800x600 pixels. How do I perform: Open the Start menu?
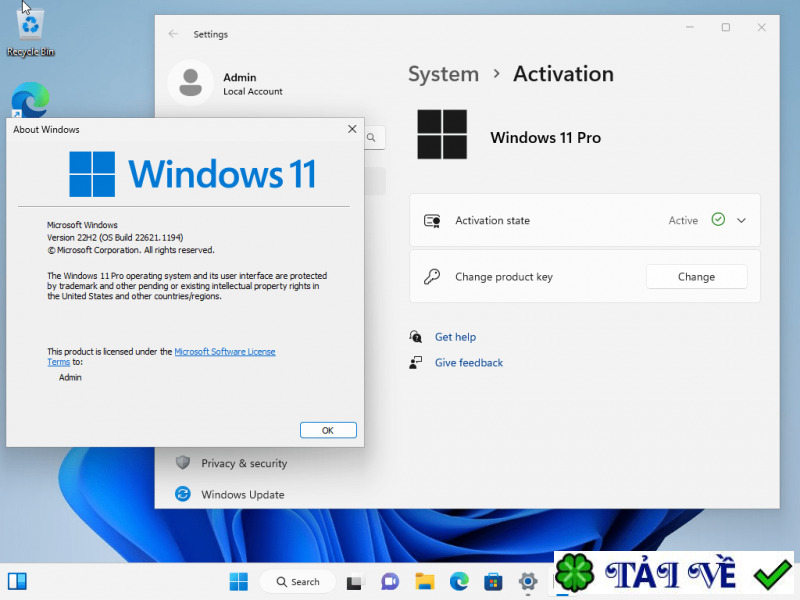click(x=238, y=581)
